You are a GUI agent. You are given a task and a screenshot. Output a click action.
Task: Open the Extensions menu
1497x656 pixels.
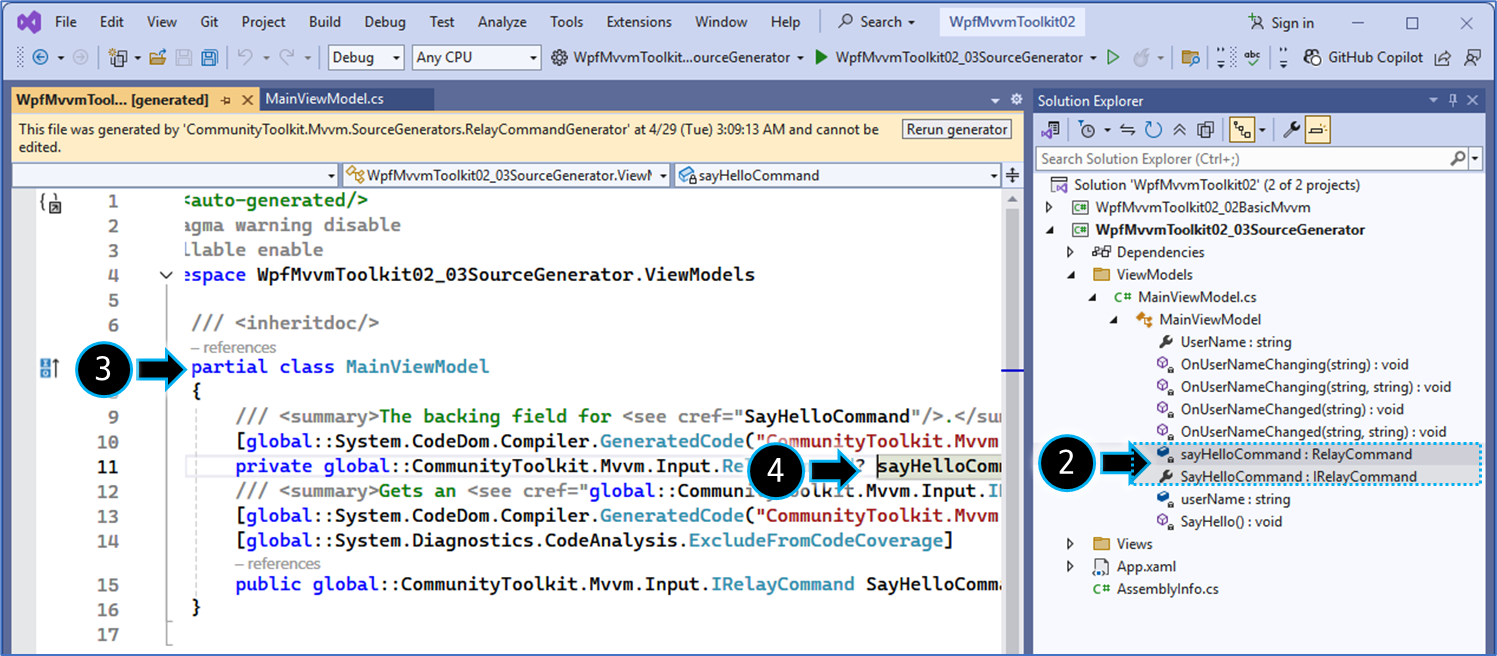click(x=639, y=22)
